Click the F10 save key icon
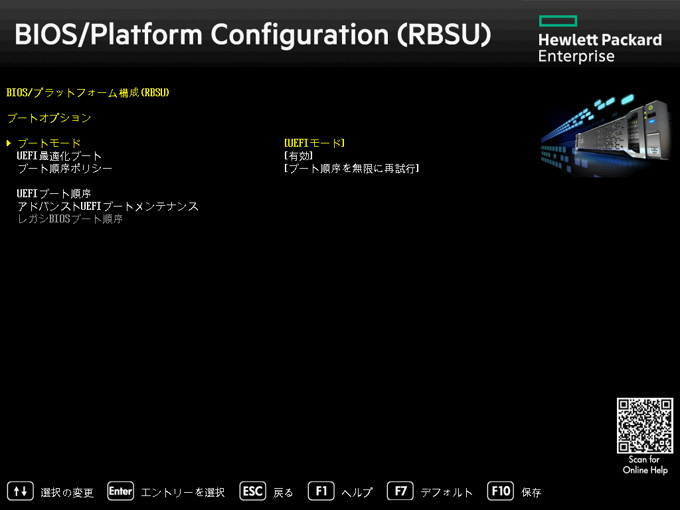 pos(500,491)
